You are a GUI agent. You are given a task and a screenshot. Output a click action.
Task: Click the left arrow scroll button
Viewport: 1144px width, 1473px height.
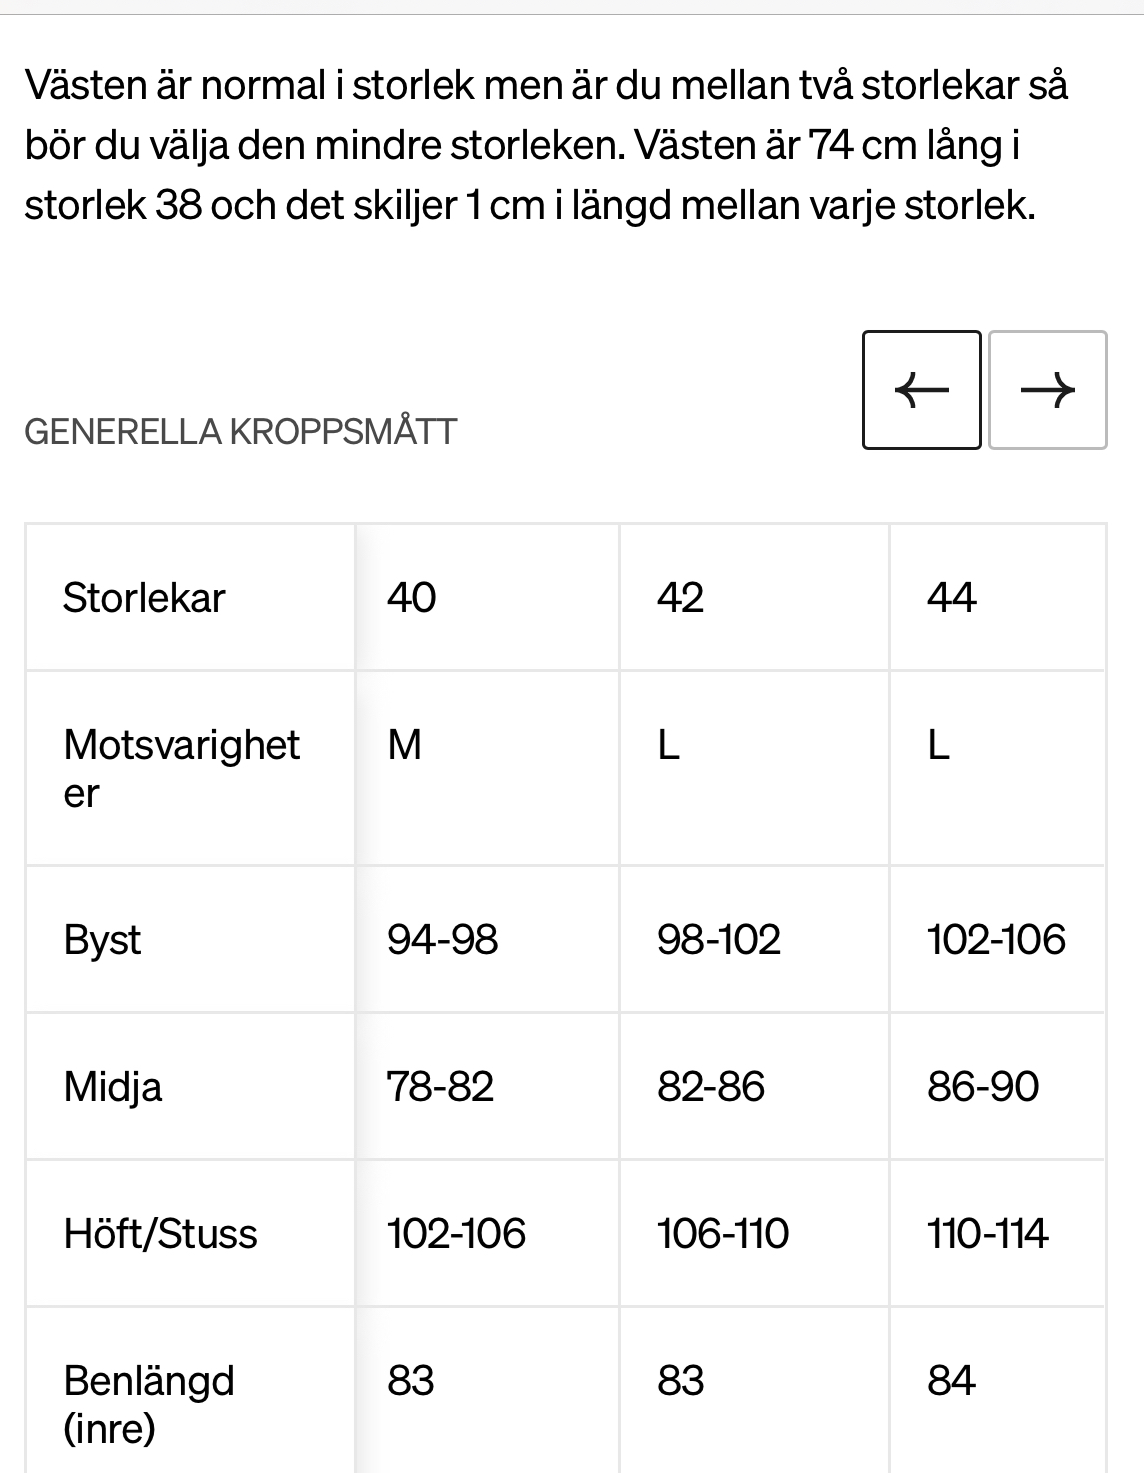point(921,390)
